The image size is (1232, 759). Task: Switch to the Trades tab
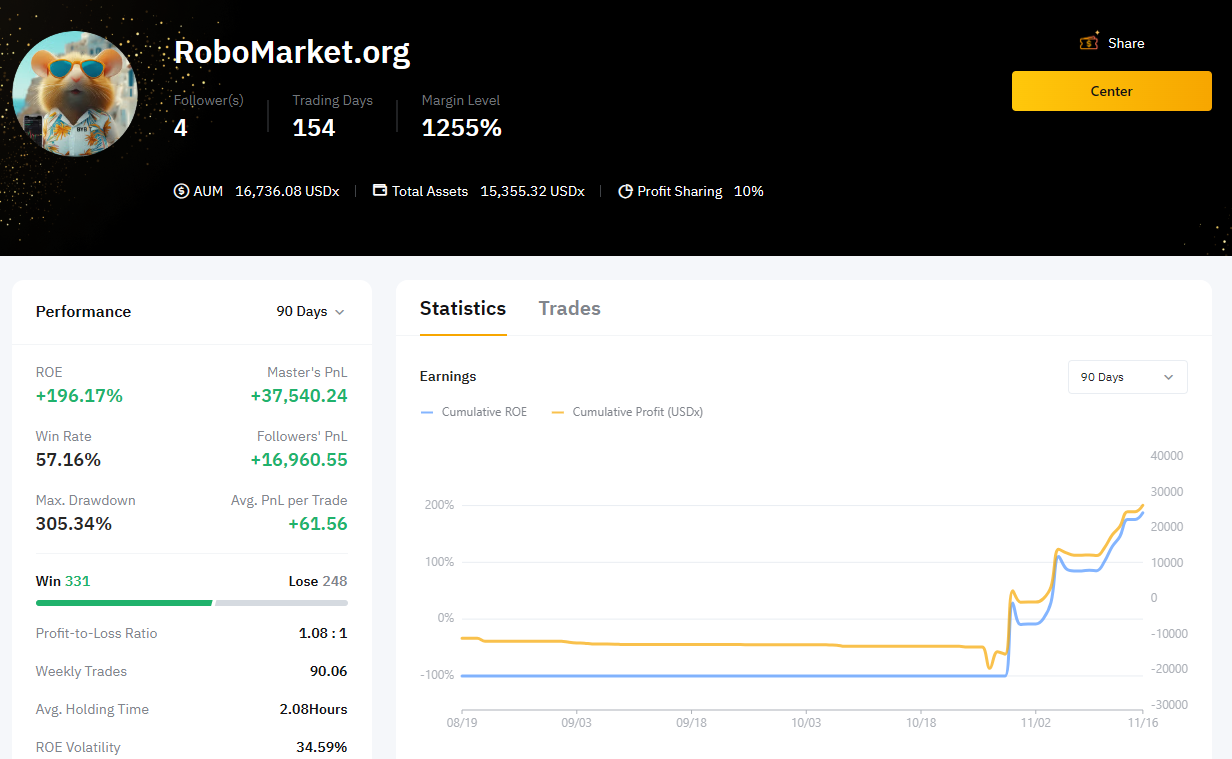(569, 309)
